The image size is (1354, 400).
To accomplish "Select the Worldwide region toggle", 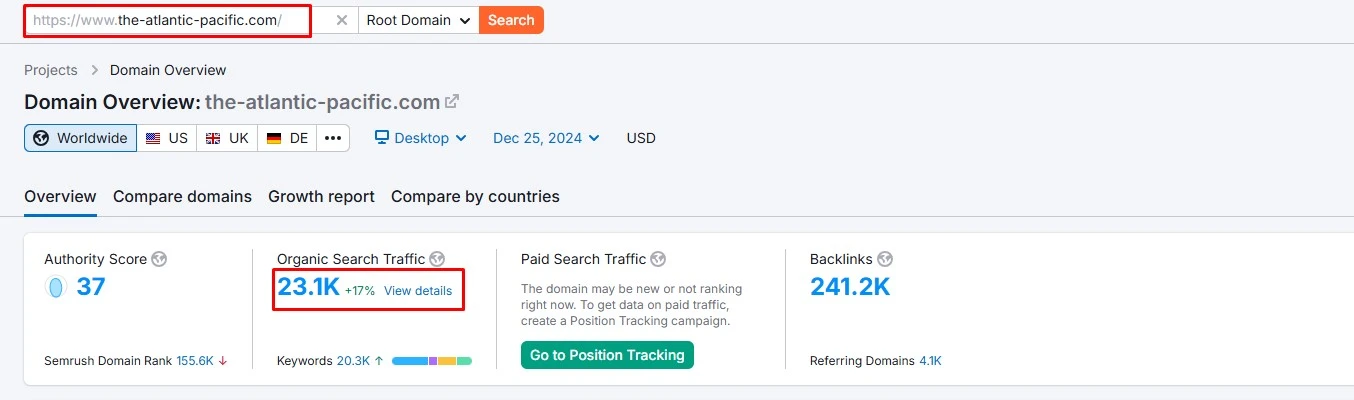I will point(81,138).
